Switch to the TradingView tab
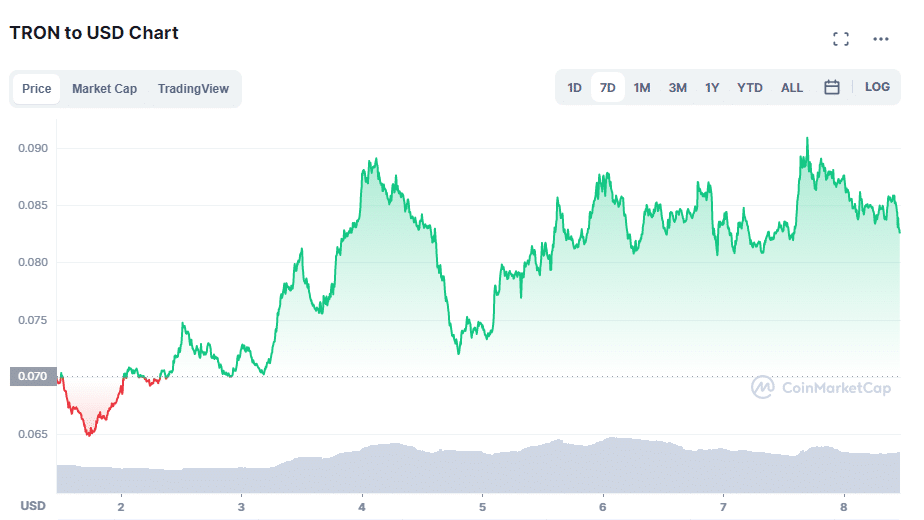Screen dimensions: 924x520 click(x=193, y=88)
